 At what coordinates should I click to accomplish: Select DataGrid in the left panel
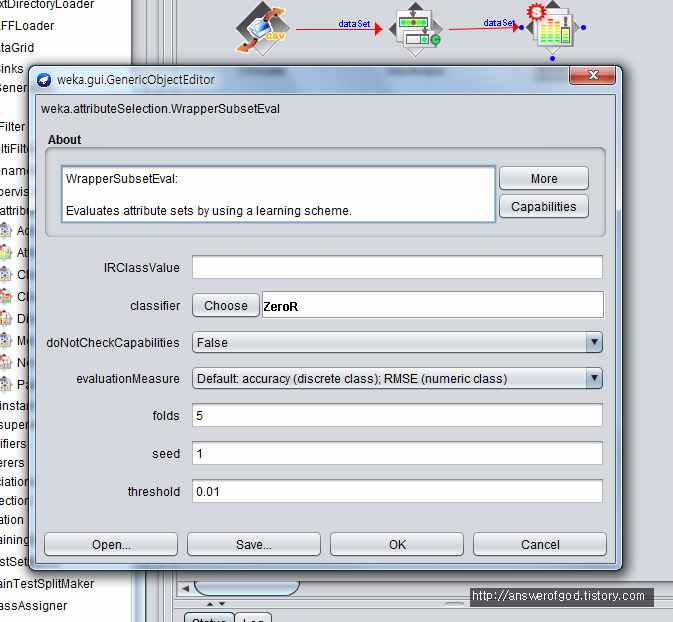pos(17,48)
